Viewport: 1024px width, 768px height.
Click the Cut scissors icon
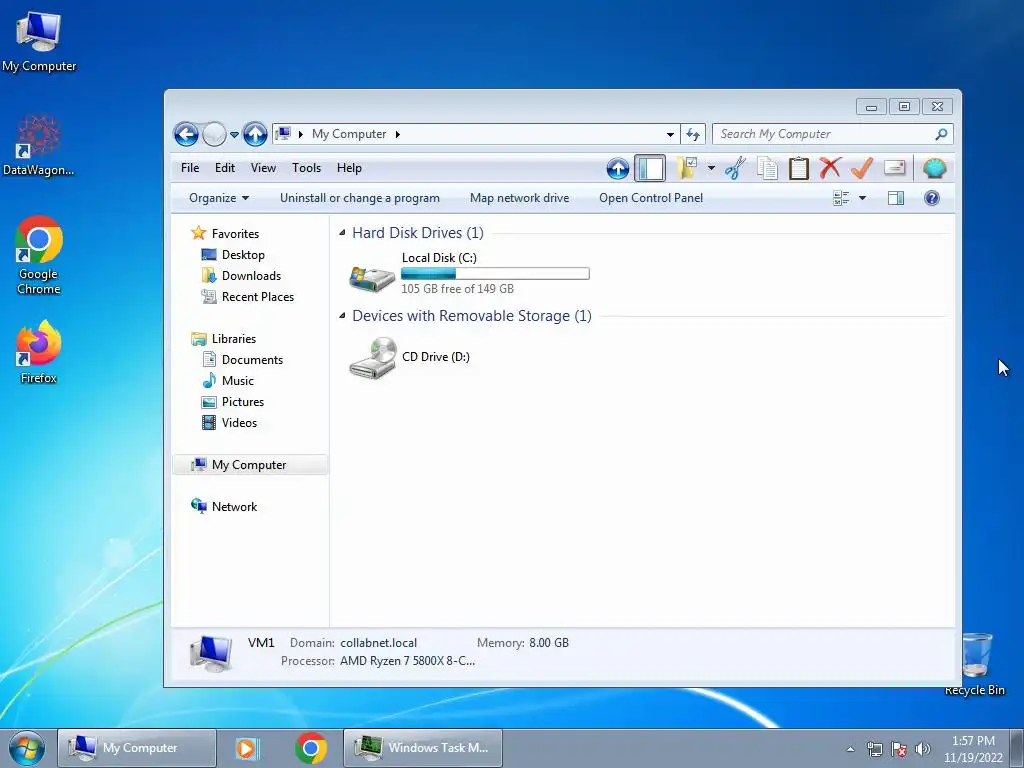coord(735,168)
